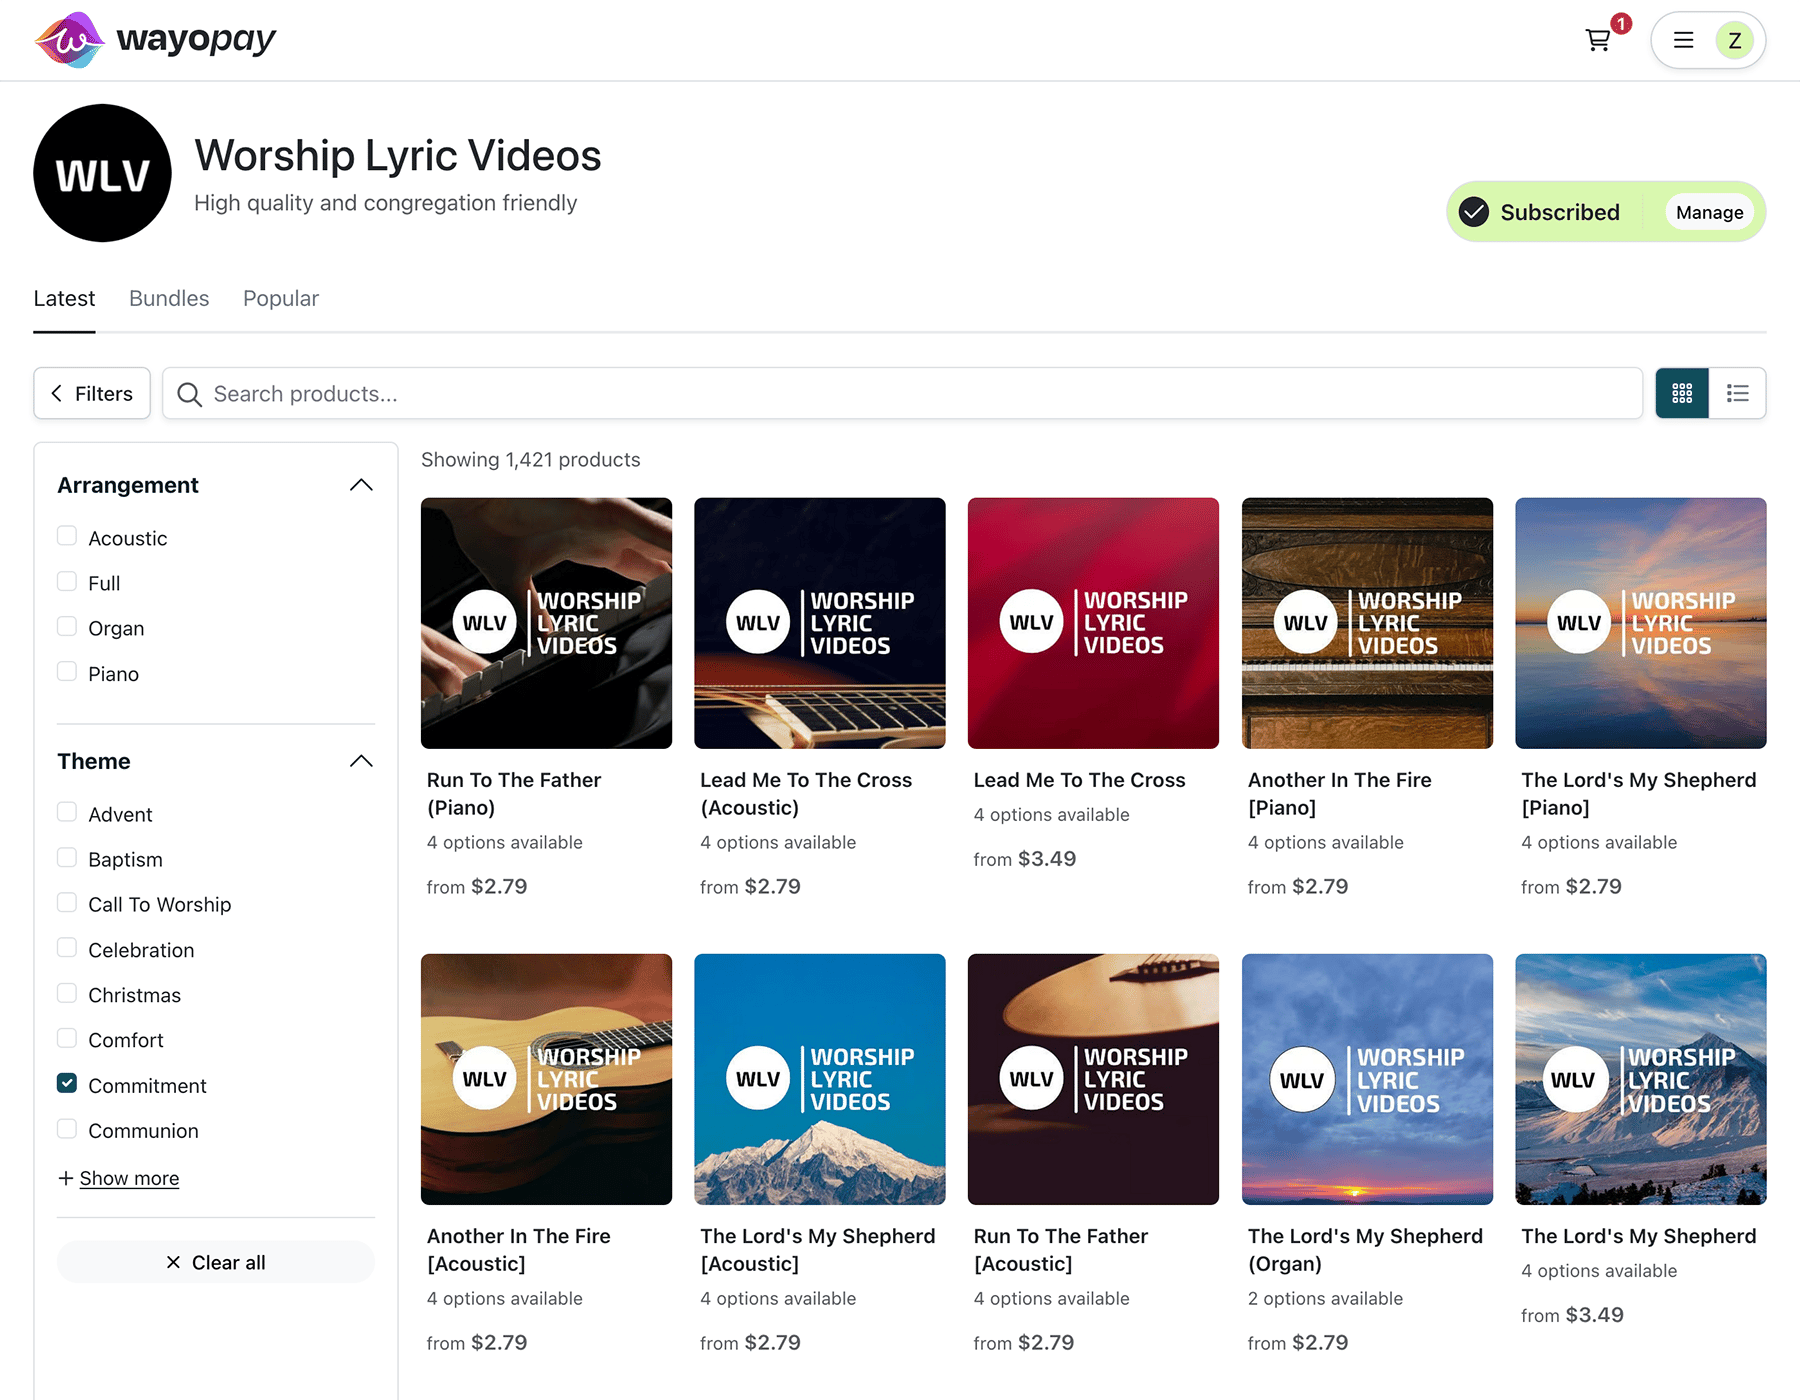
Task: Click the Worship Lyric Videos store heading
Action: click(398, 156)
